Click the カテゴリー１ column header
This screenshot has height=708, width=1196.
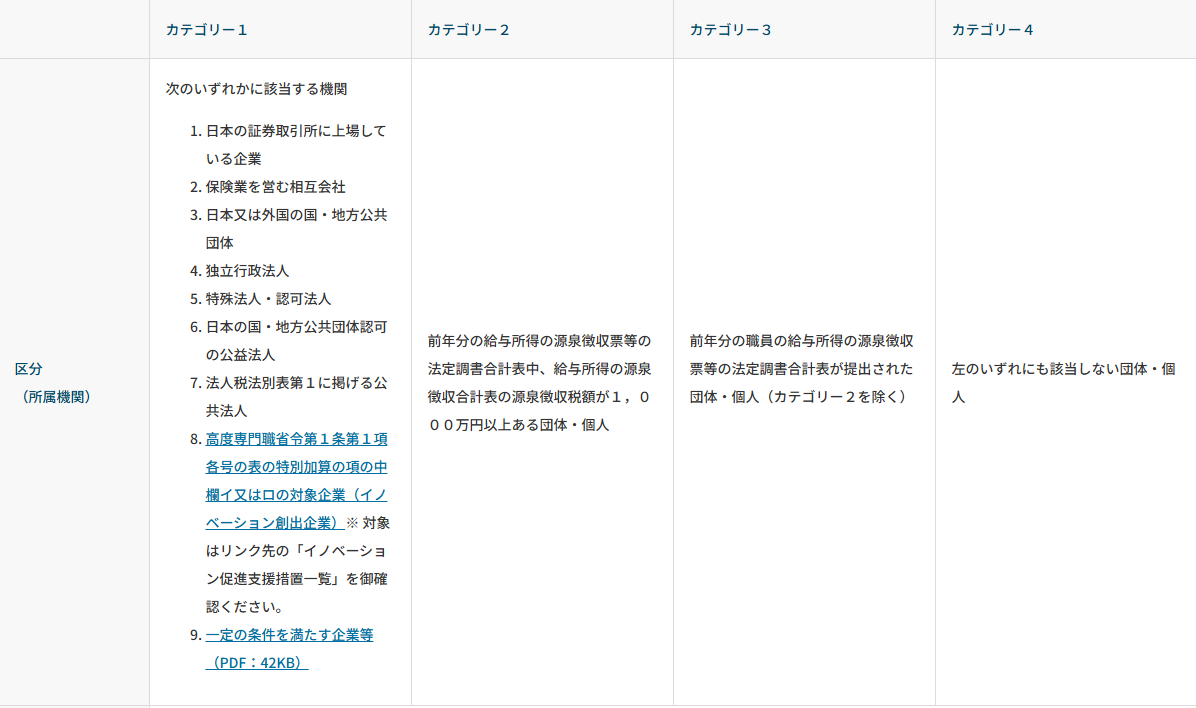point(206,30)
